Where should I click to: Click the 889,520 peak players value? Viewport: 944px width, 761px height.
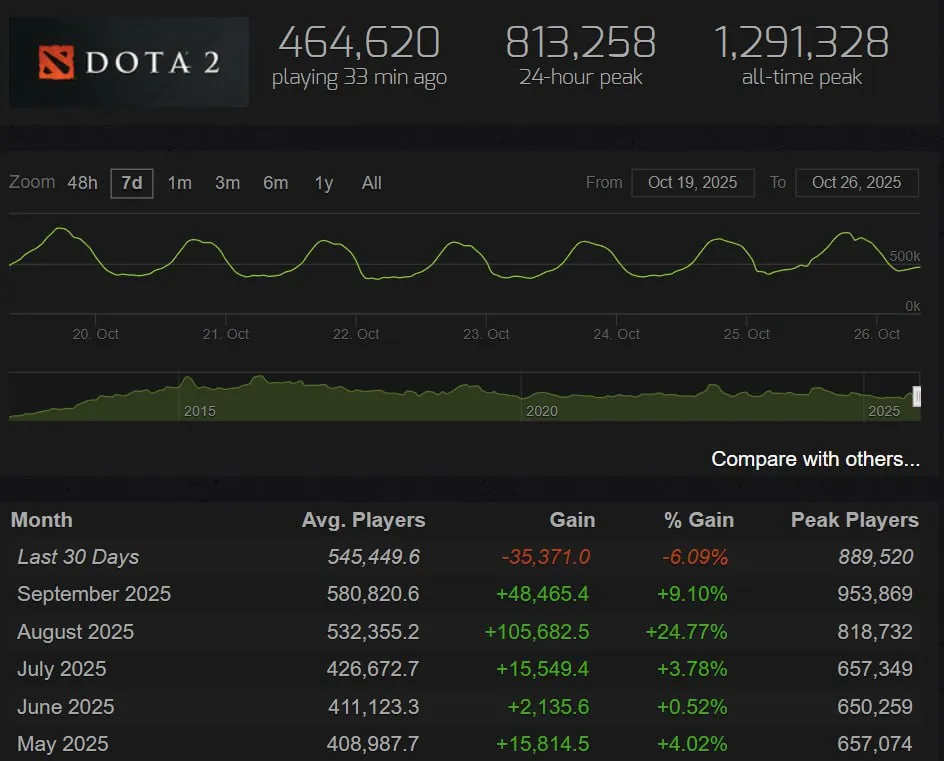[875, 557]
